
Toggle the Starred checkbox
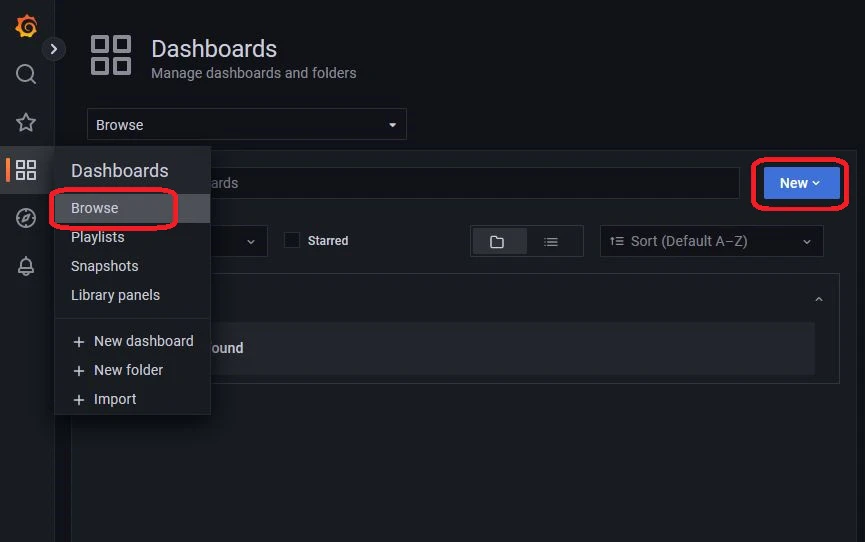click(292, 240)
